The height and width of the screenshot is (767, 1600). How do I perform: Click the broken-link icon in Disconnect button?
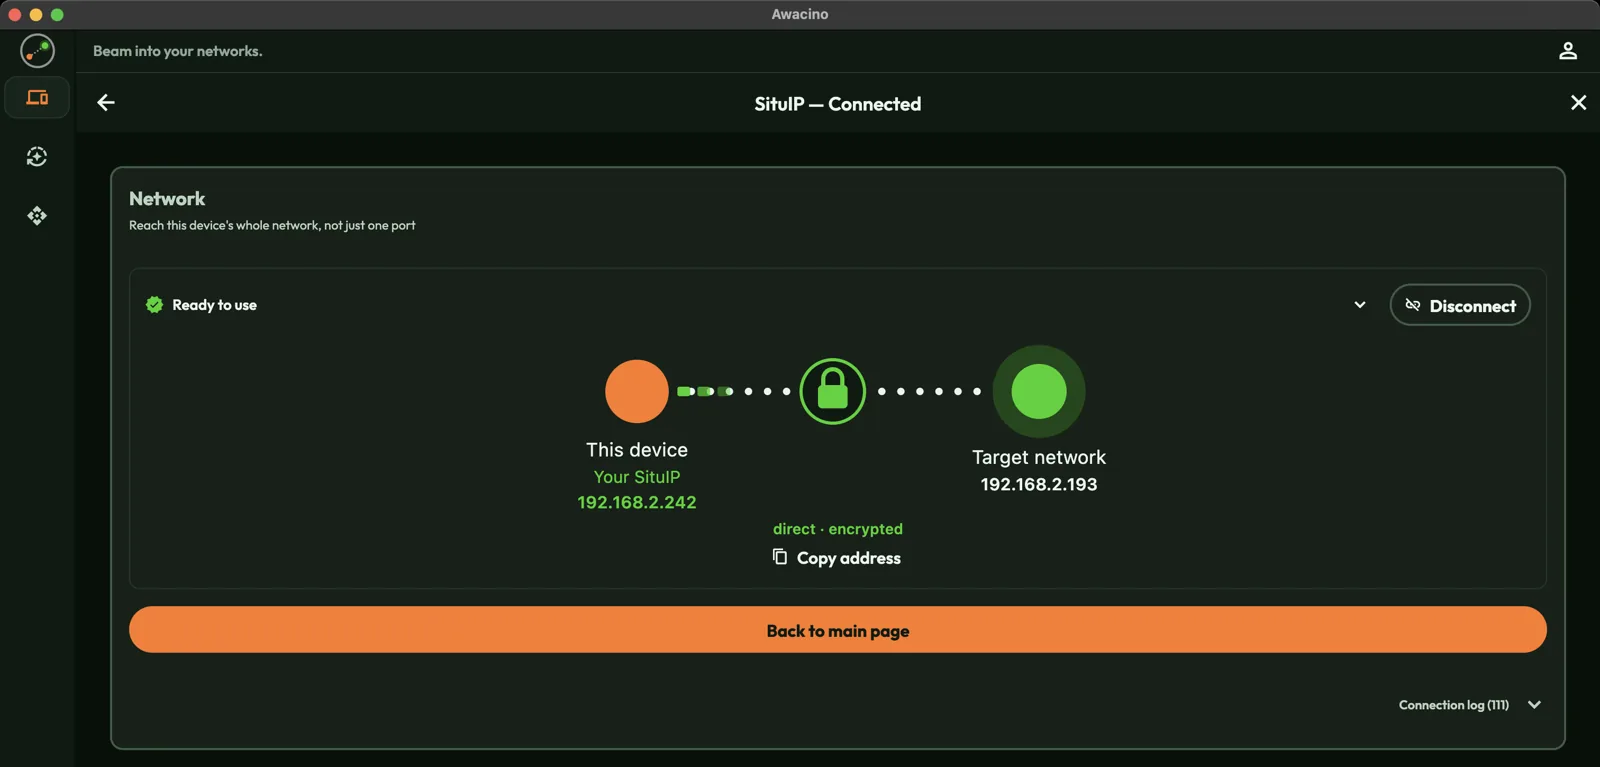pyautogui.click(x=1413, y=305)
